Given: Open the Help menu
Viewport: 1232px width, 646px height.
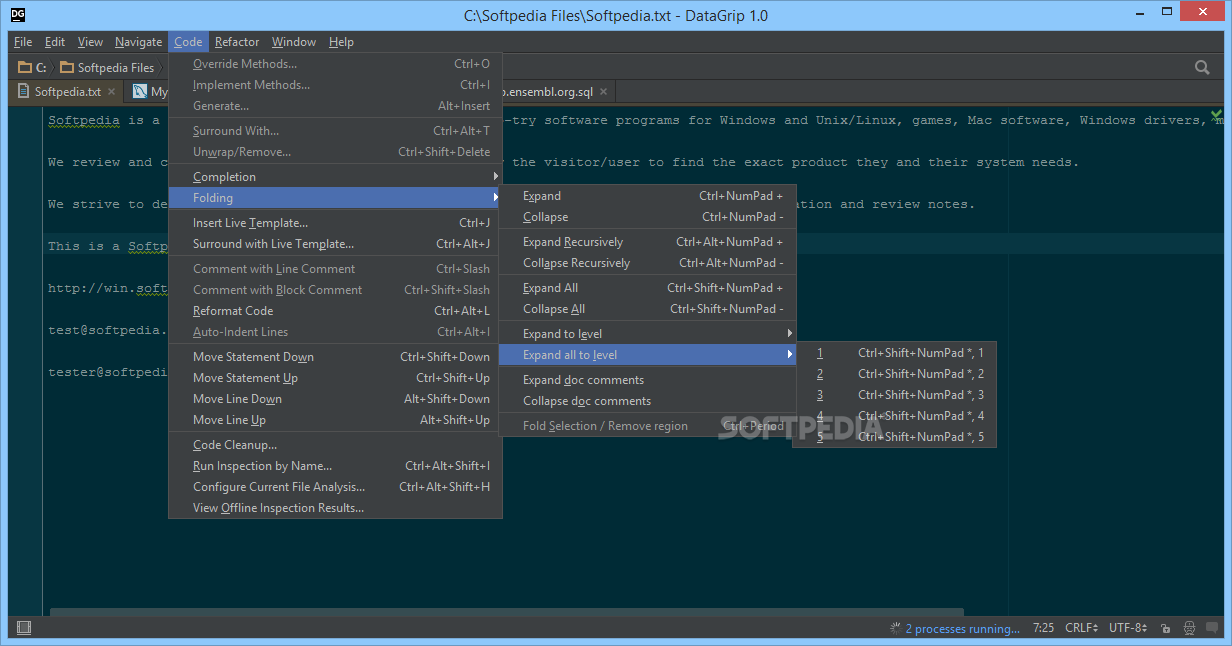Looking at the screenshot, I should click(x=341, y=42).
